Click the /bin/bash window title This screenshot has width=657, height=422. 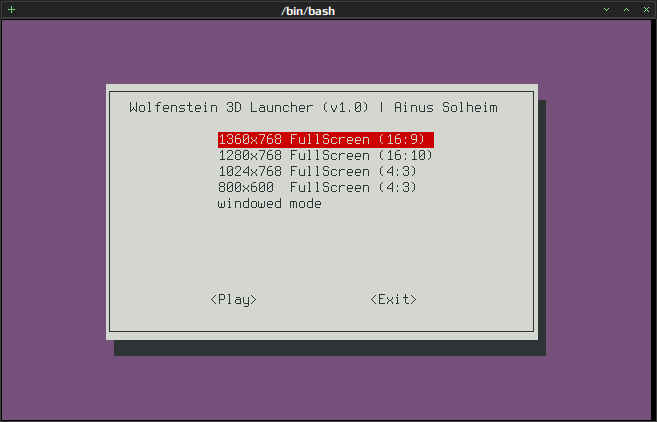308,10
